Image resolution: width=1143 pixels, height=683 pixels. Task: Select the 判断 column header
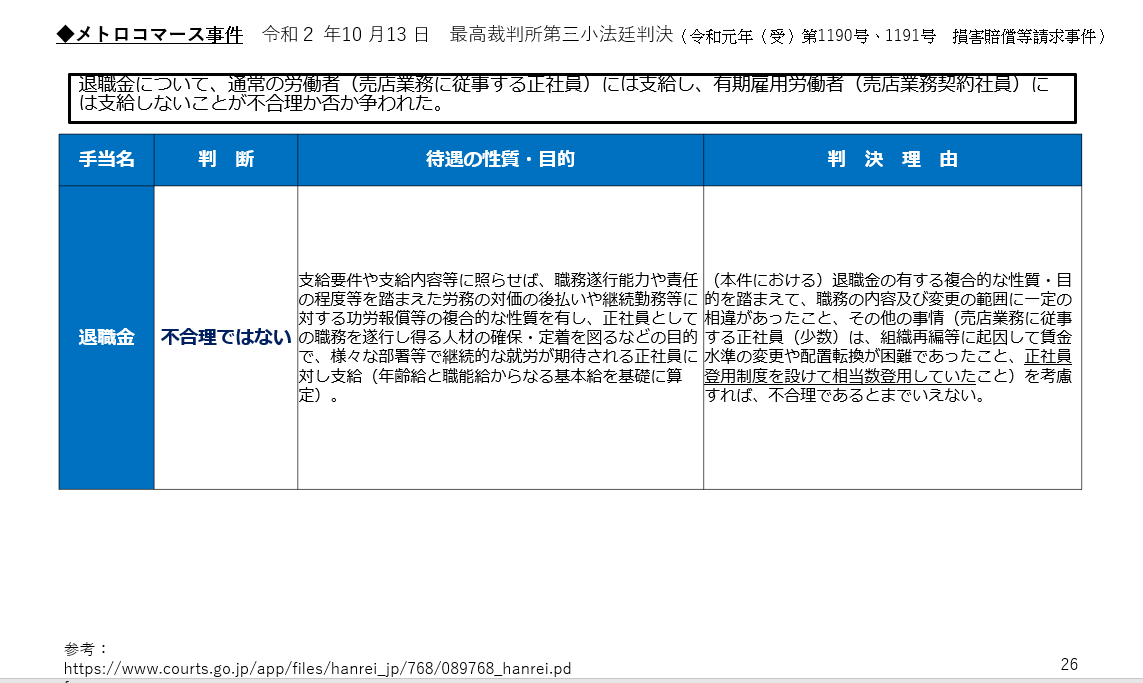226,160
